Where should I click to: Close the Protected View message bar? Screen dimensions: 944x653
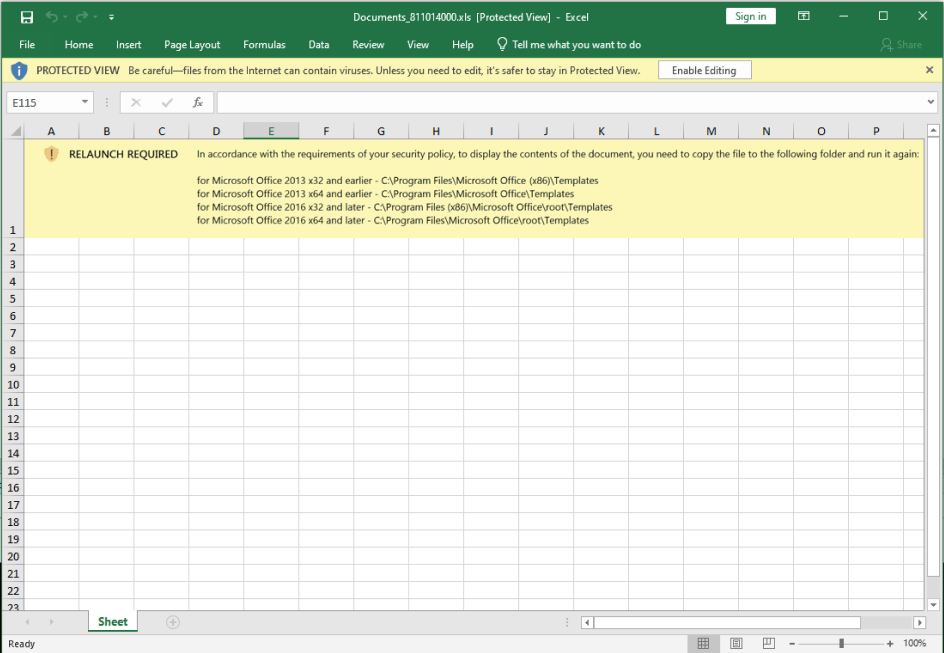click(929, 71)
